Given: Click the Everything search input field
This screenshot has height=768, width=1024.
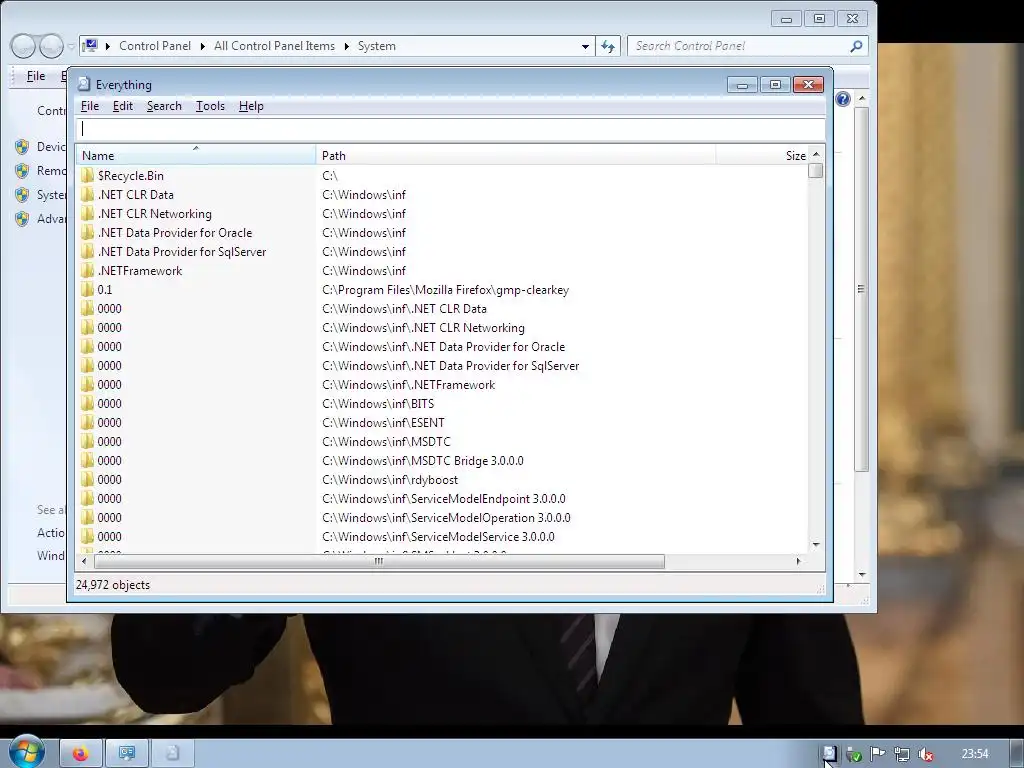Looking at the screenshot, I should tap(451, 129).
